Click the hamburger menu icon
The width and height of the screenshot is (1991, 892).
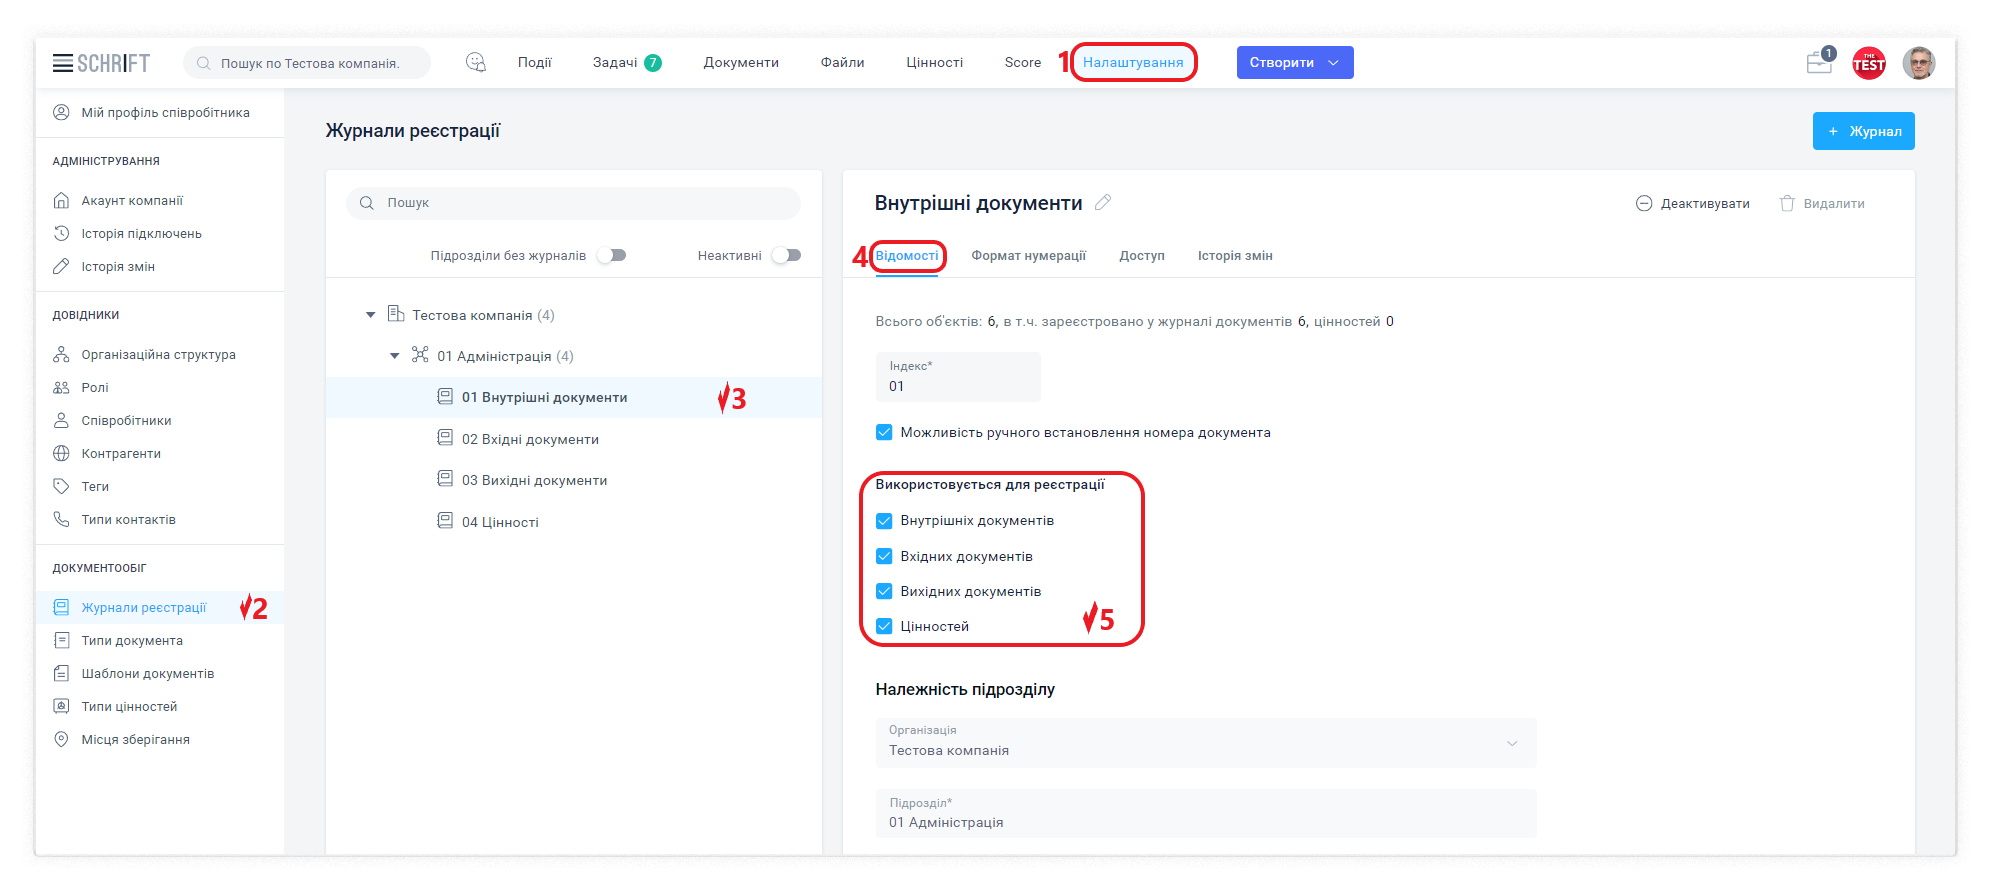[63, 63]
